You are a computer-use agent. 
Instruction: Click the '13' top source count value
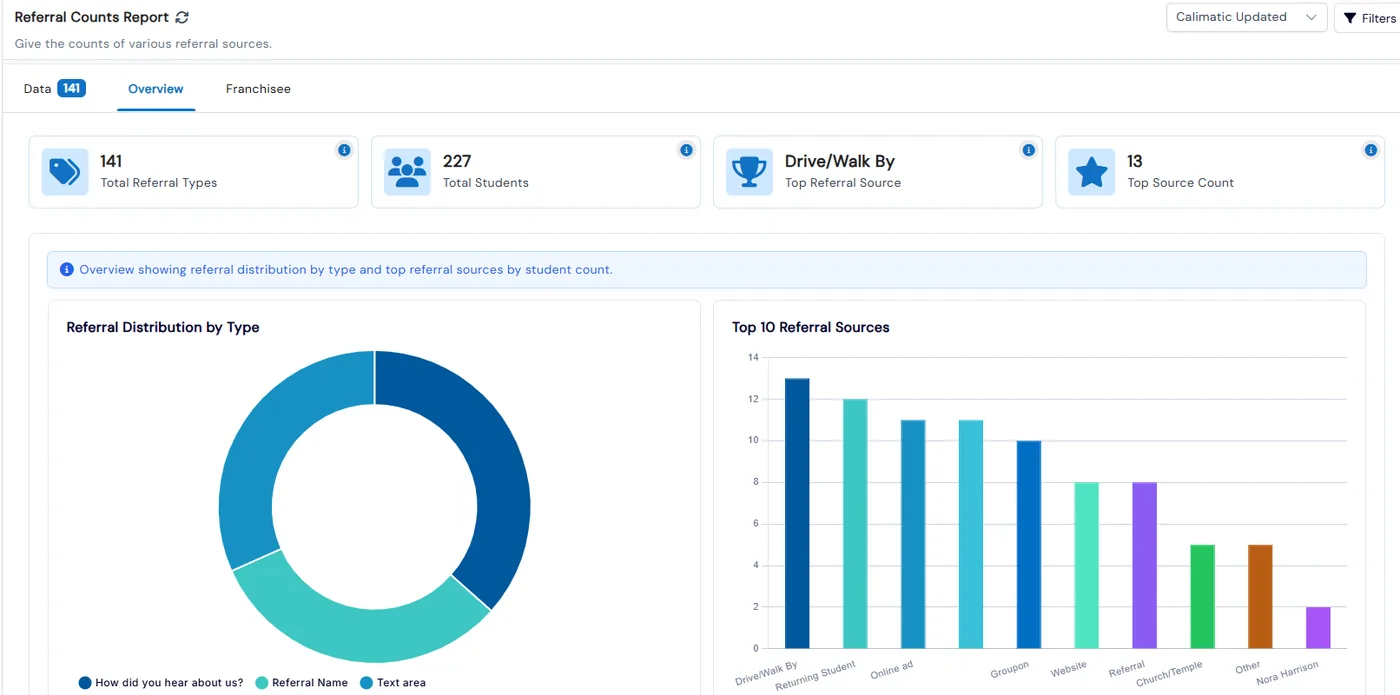coord(1135,161)
